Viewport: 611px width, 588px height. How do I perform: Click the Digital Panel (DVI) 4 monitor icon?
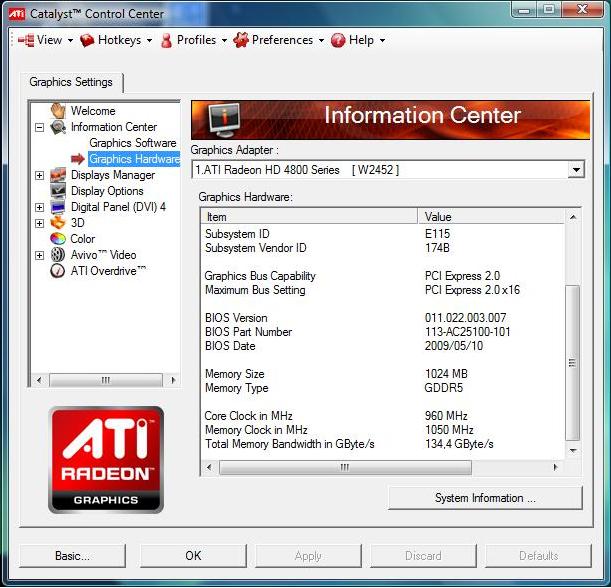pyautogui.click(x=58, y=207)
